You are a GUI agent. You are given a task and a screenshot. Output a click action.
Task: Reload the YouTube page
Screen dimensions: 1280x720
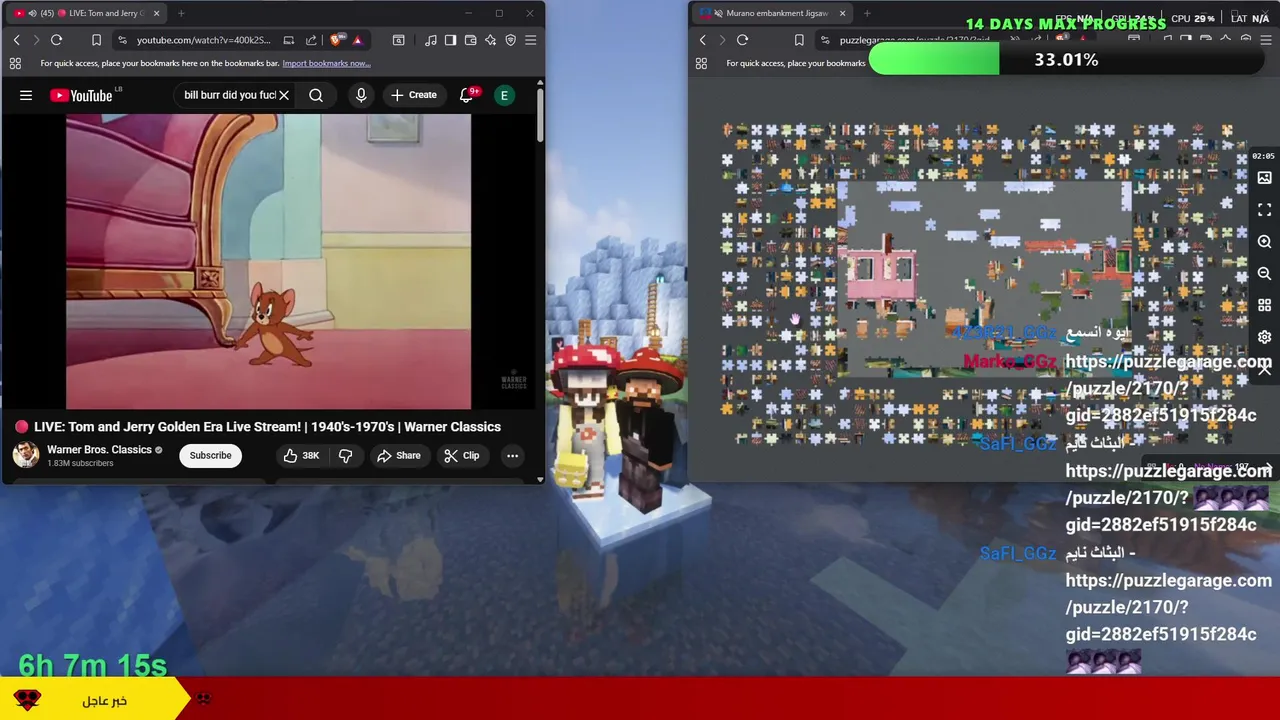pos(56,40)
